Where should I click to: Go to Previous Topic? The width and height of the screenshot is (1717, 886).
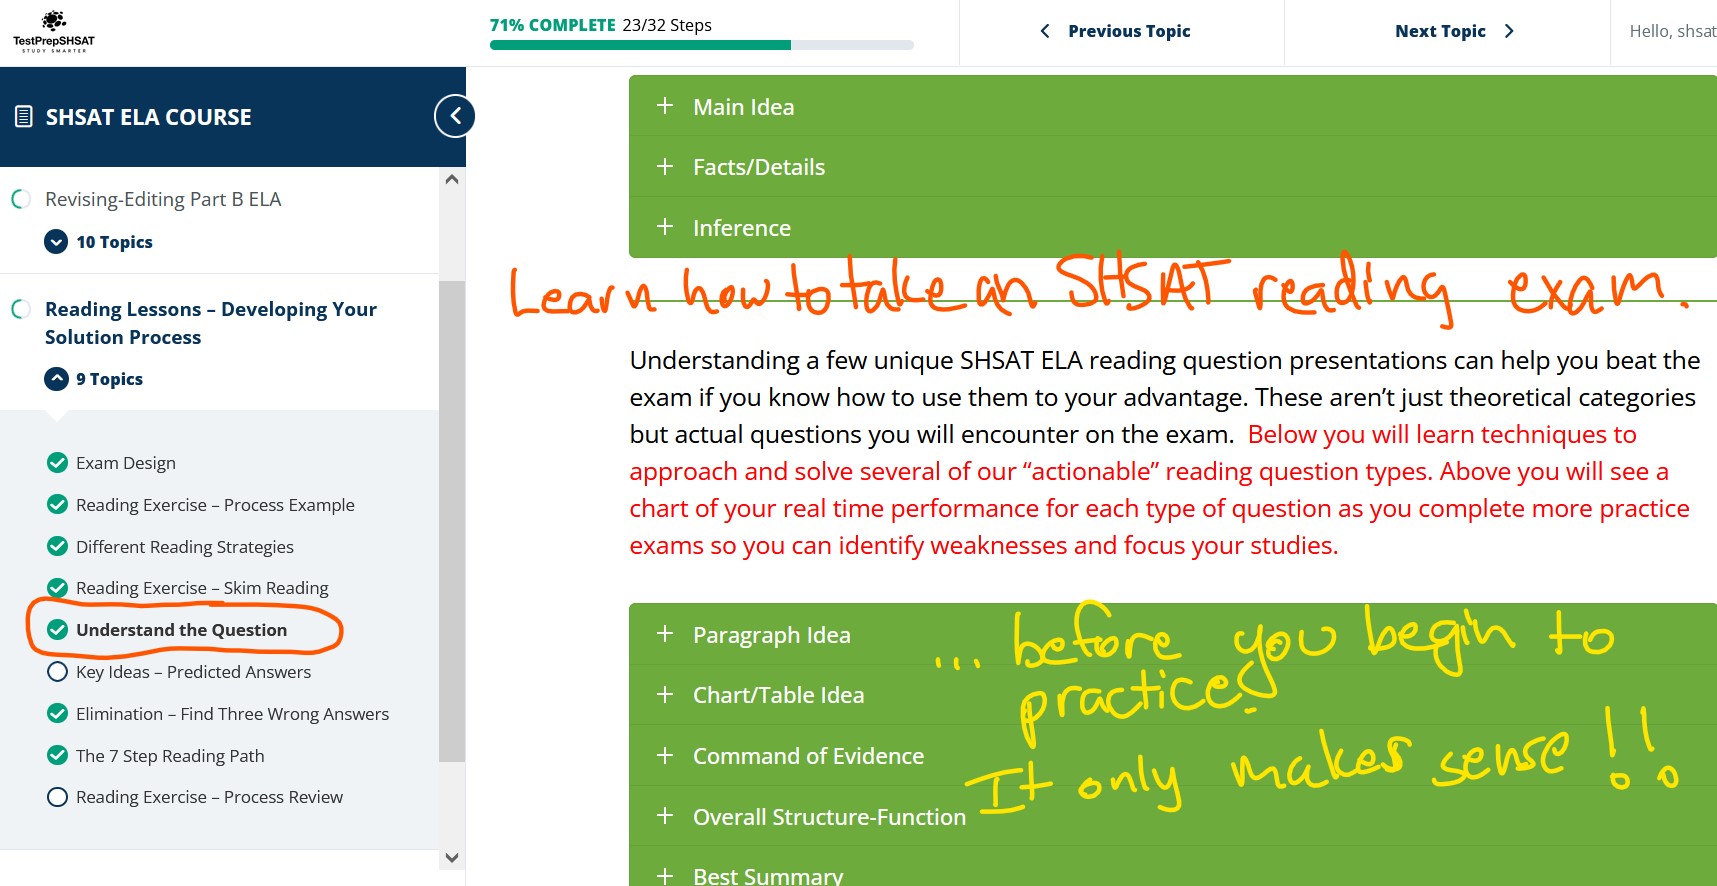1116,31
